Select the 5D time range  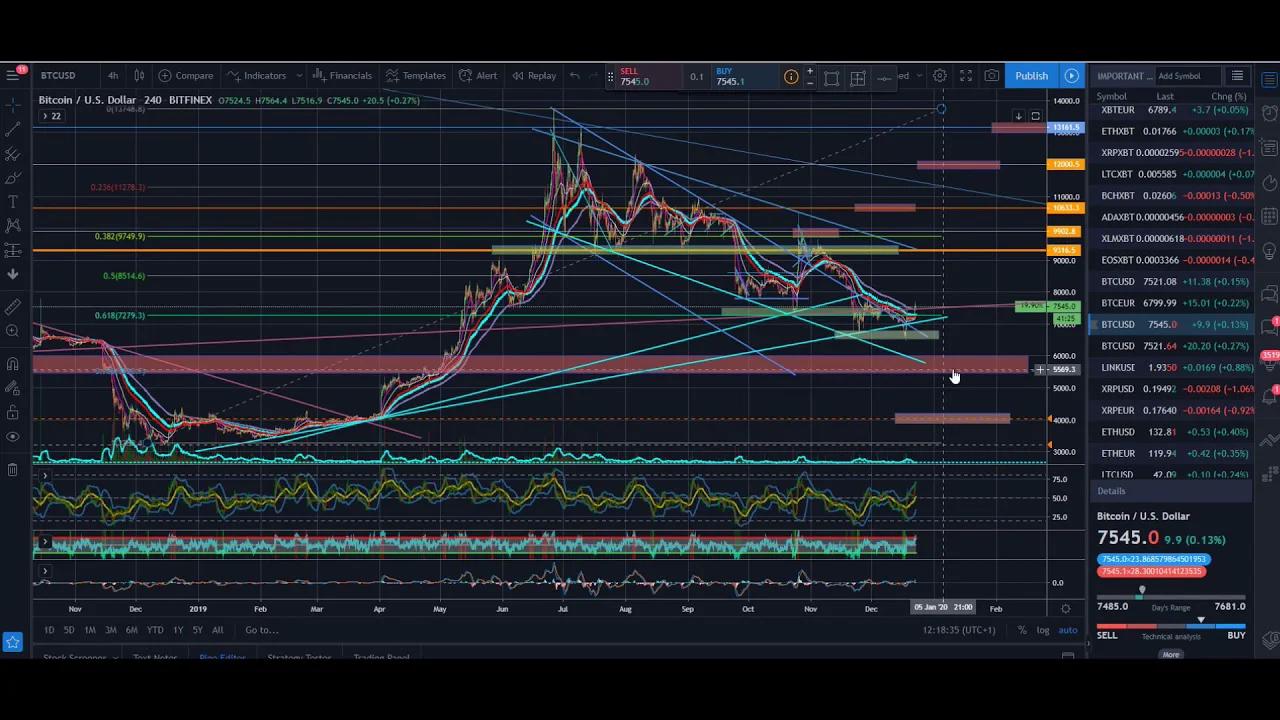pos(69,630)
